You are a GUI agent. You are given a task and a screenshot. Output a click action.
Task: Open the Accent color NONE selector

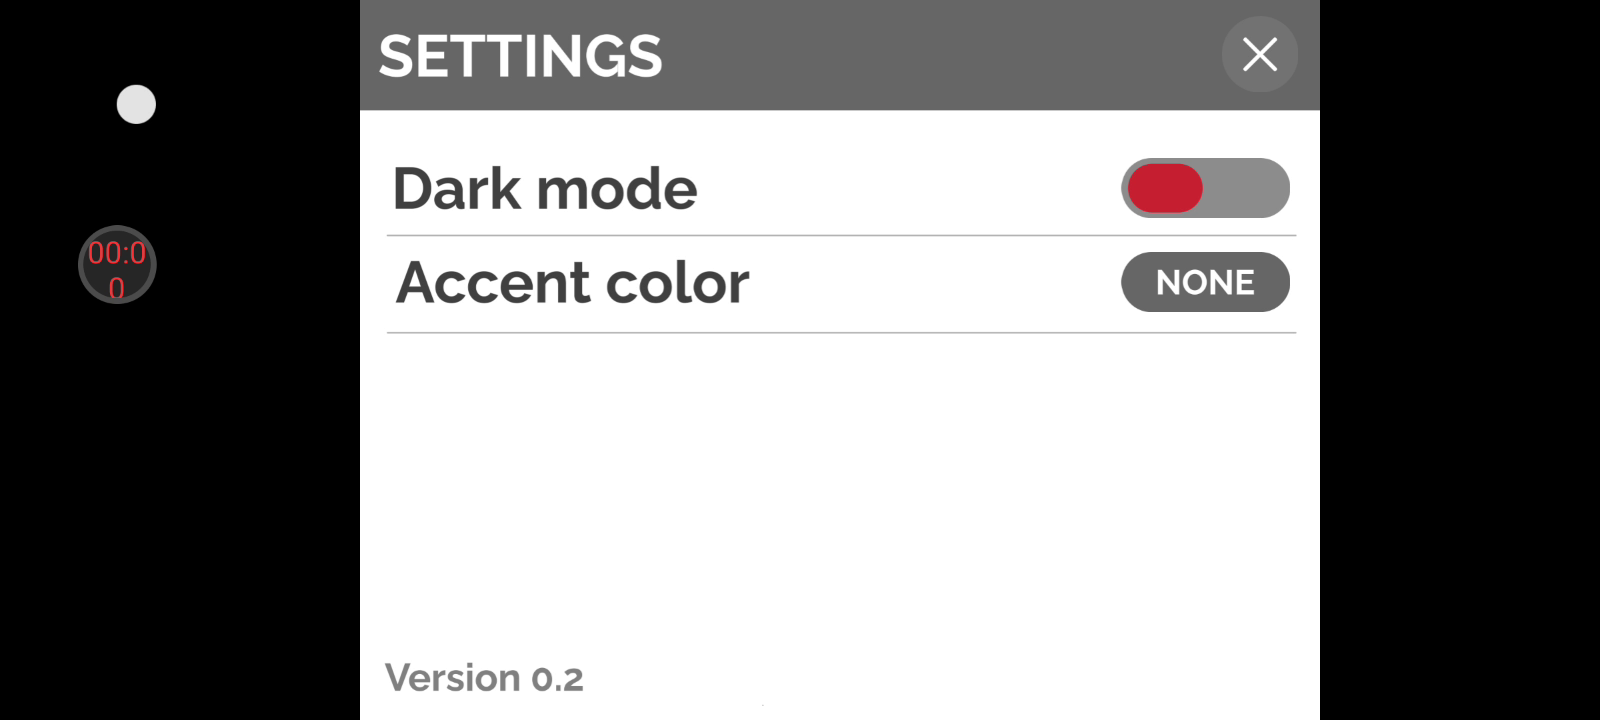1204,282
